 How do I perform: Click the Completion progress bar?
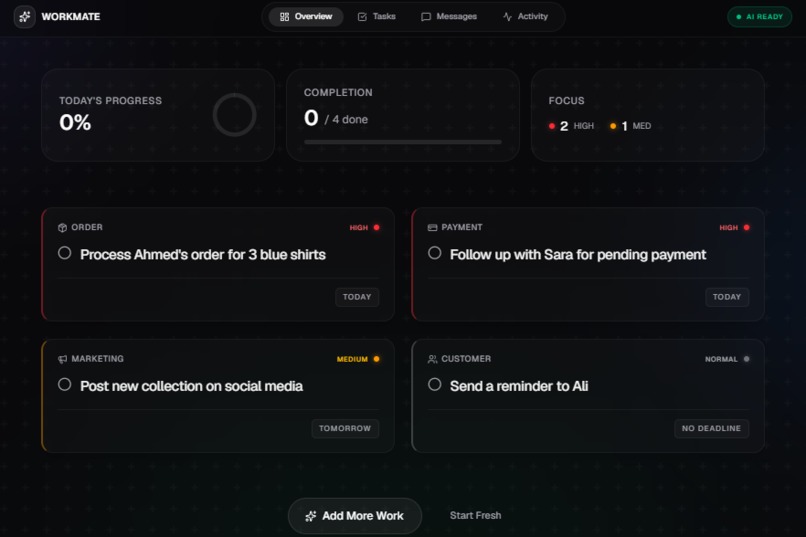(x=402, y=142)
